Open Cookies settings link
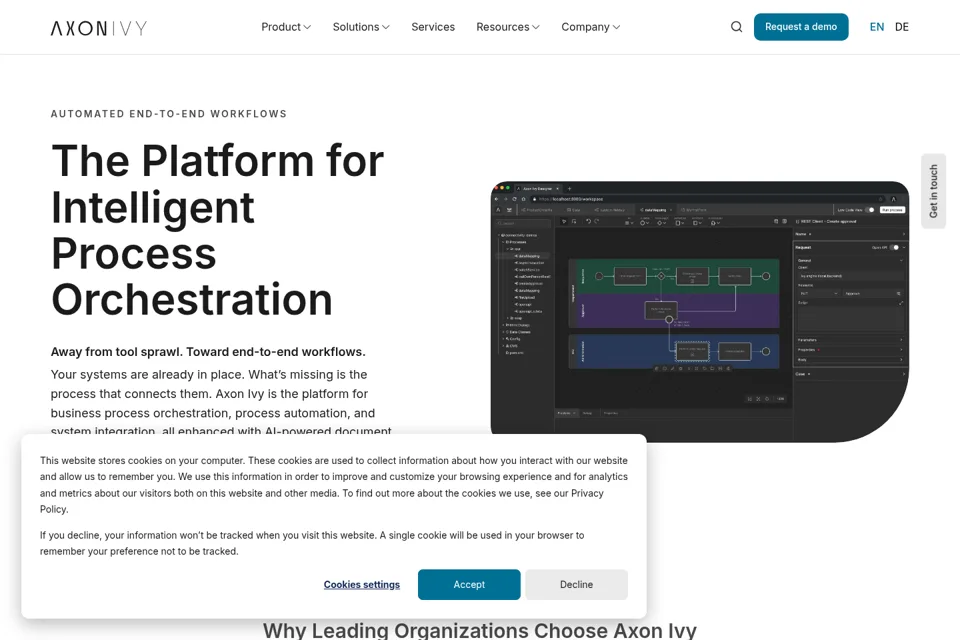This screenshot has width=960, height=640. 362,585
